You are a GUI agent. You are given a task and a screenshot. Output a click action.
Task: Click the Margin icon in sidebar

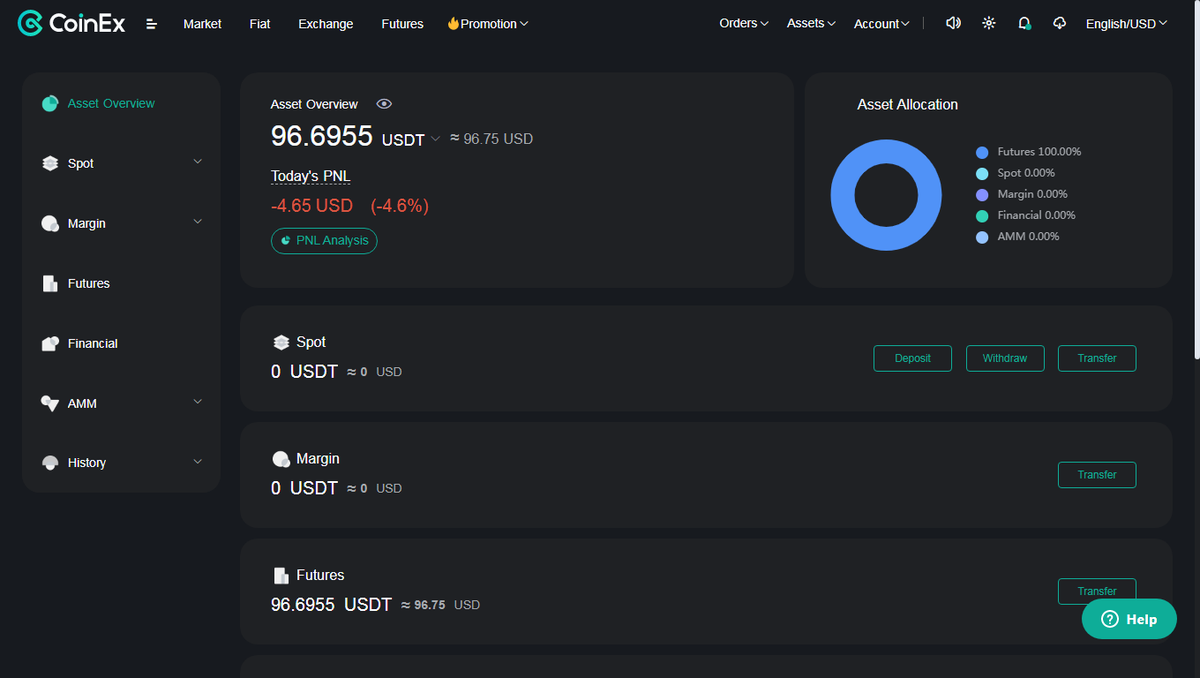coord(50,223)
